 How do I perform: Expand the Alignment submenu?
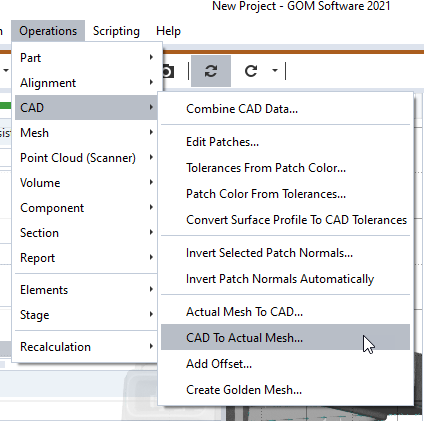point(86,83)
